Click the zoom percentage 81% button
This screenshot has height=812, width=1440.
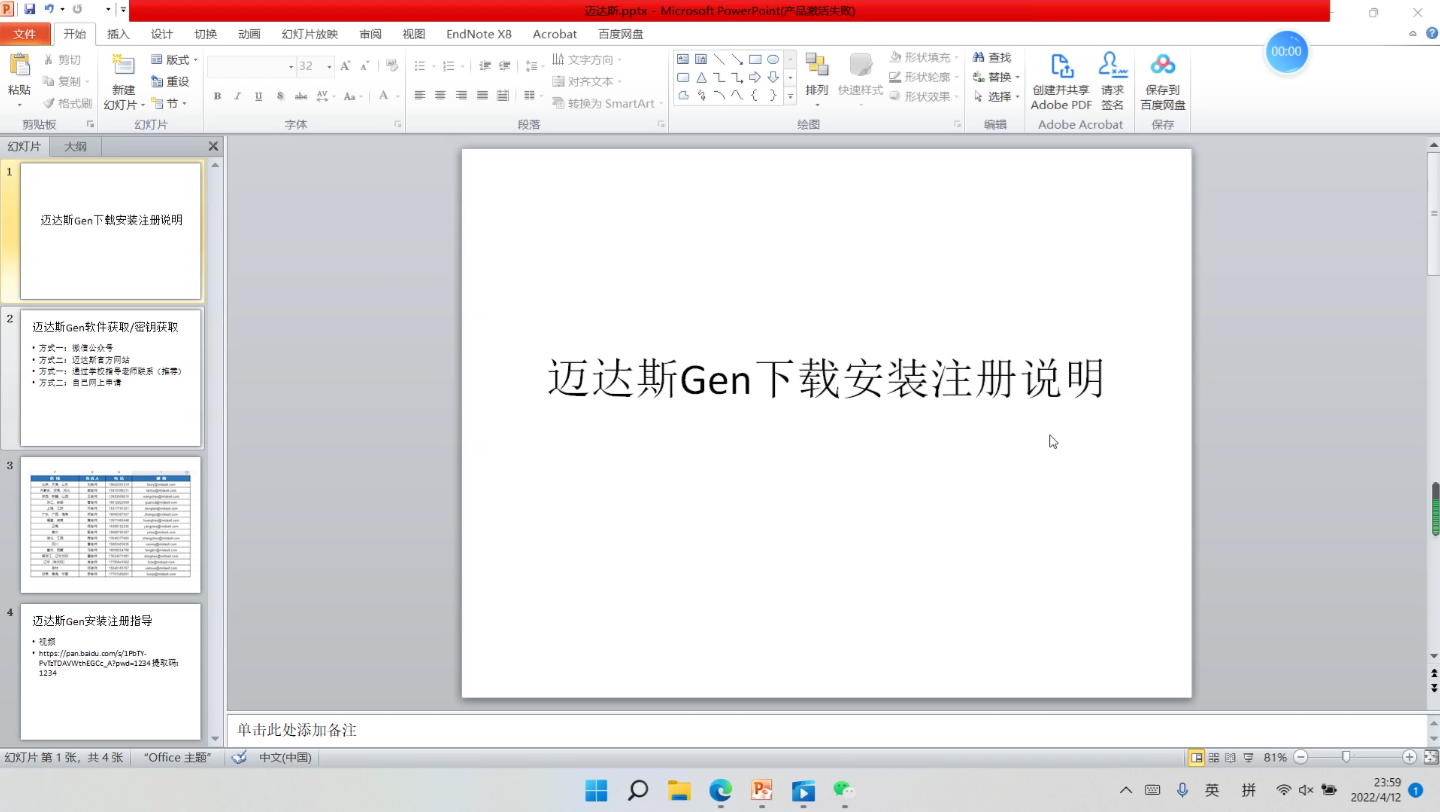1275,758
